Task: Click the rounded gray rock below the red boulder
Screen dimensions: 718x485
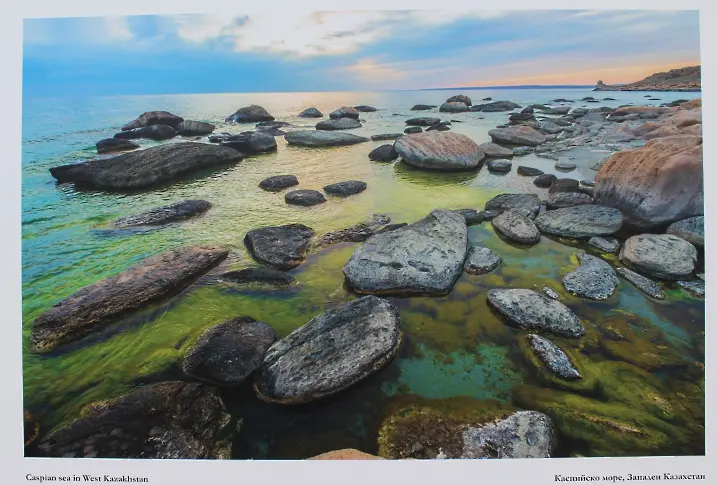Action: (x=657, y=254)
